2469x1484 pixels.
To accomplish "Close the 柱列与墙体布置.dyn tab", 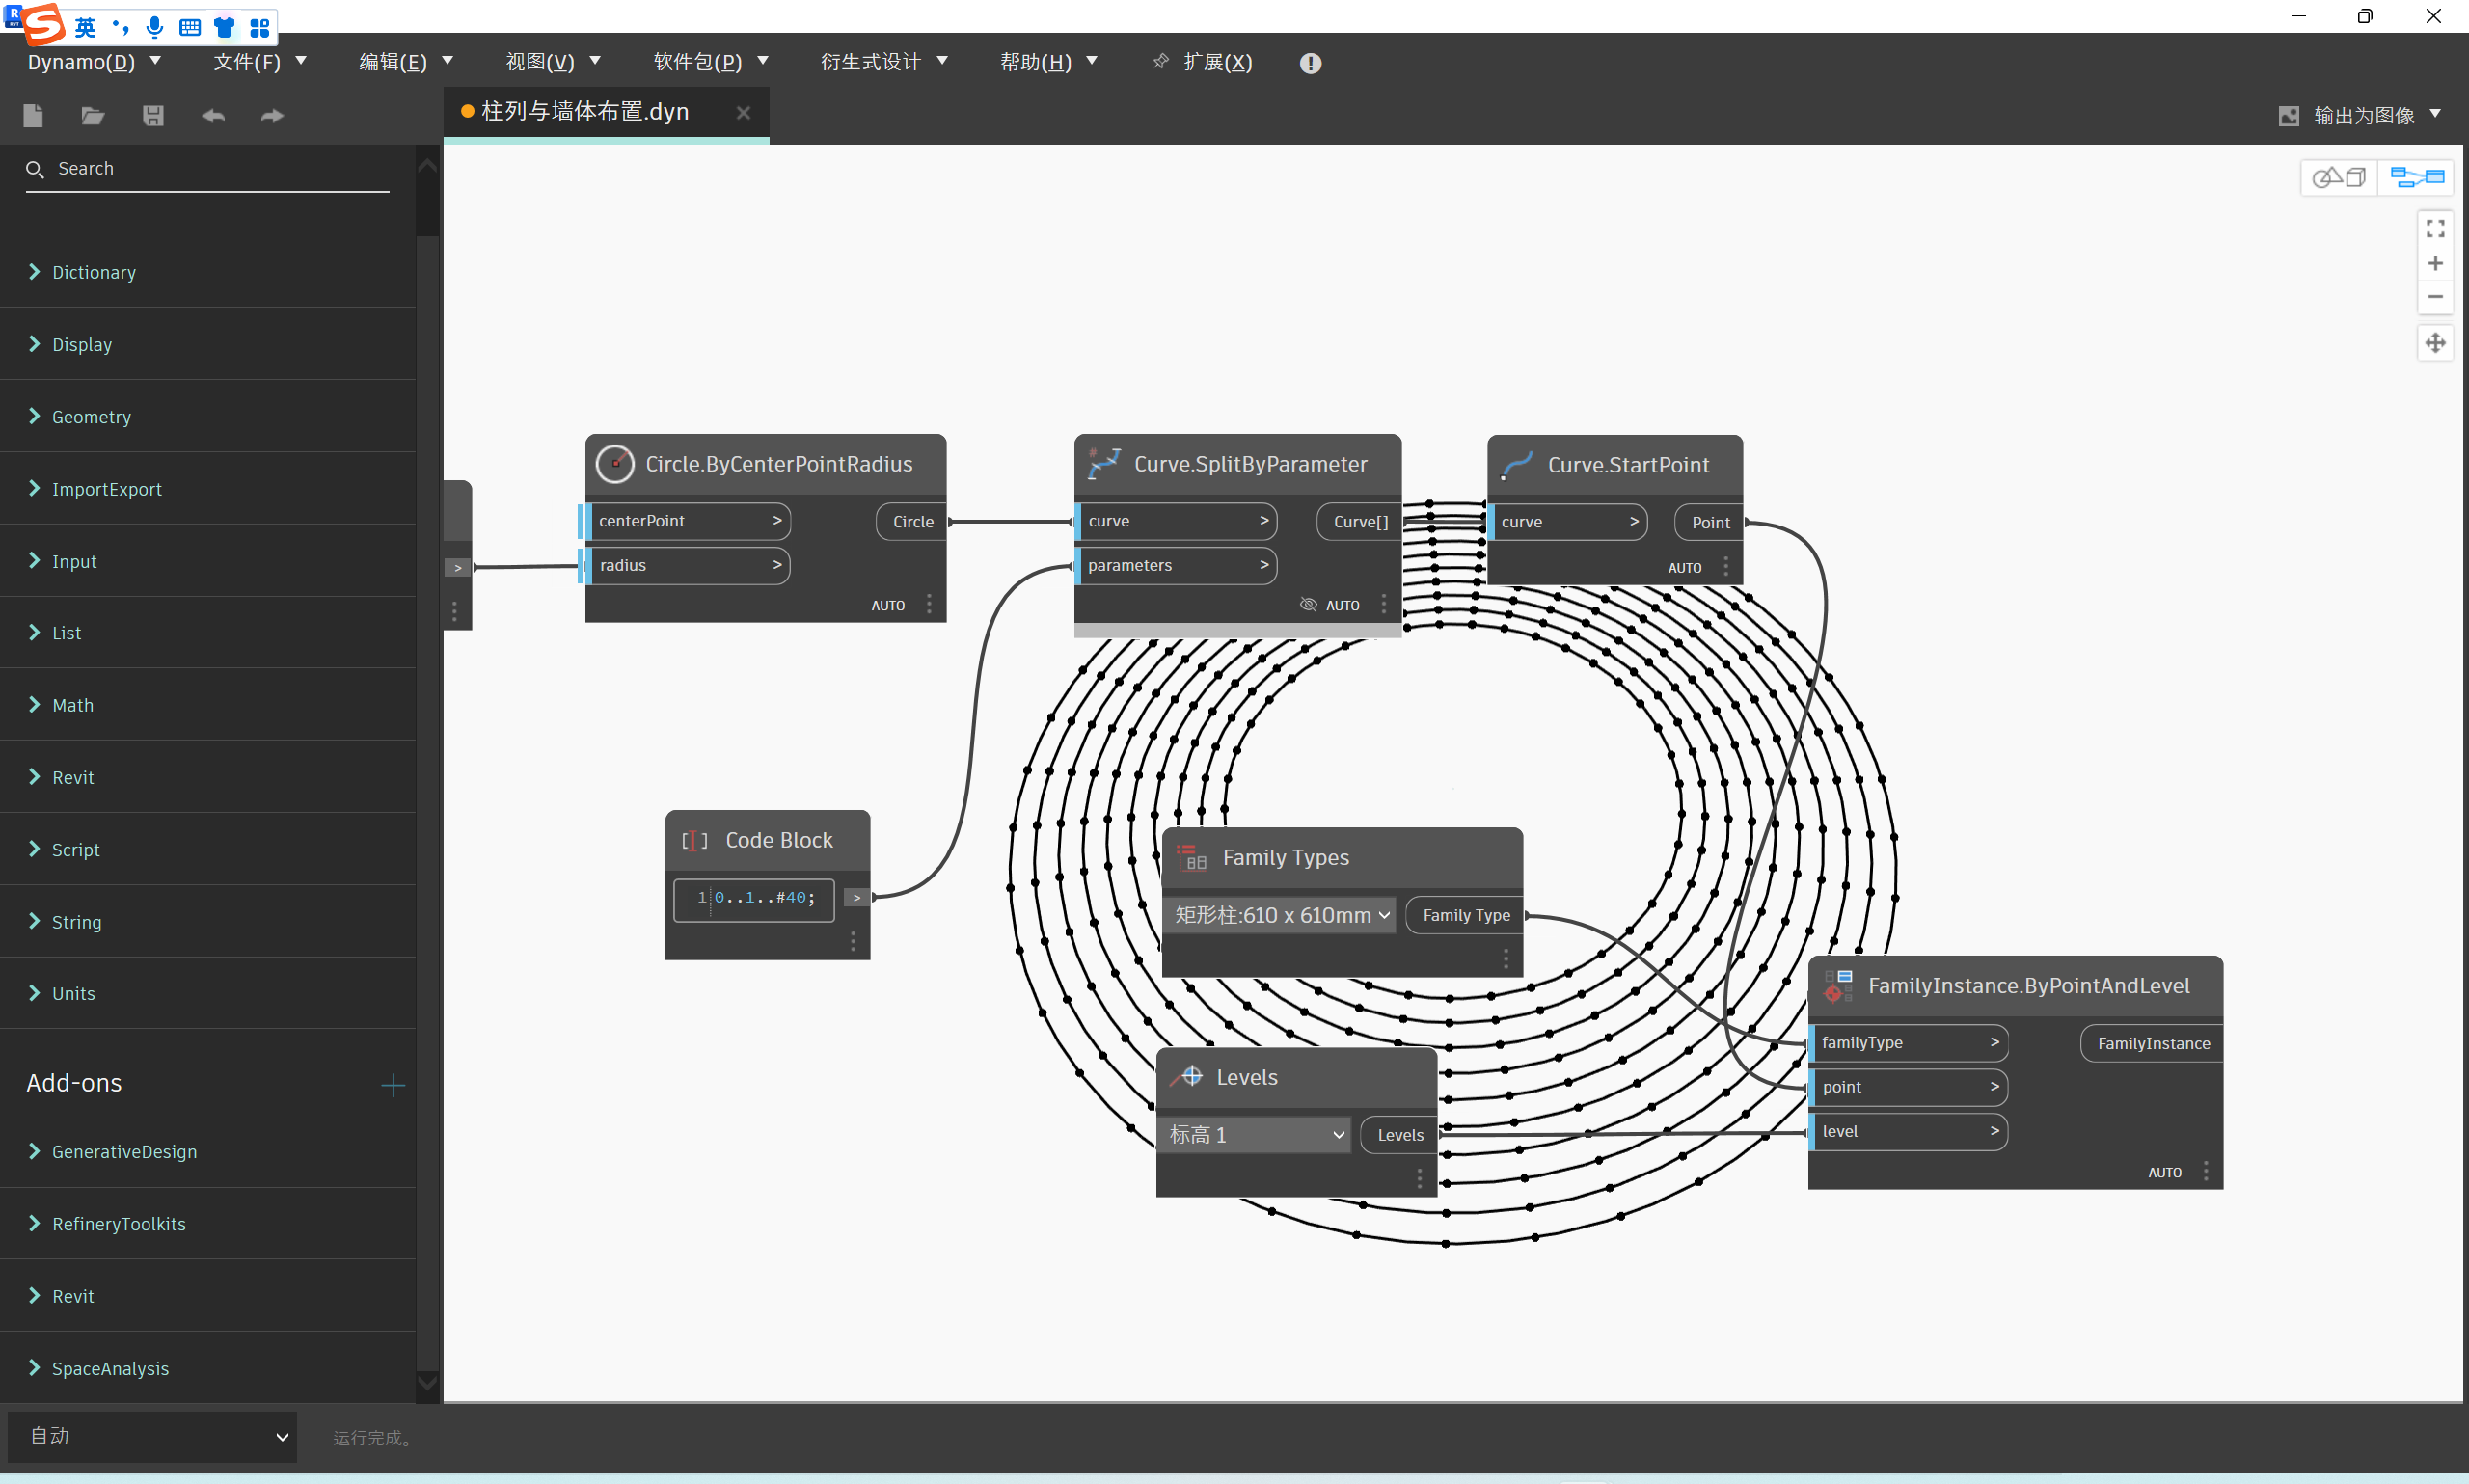I will (743, 113).
